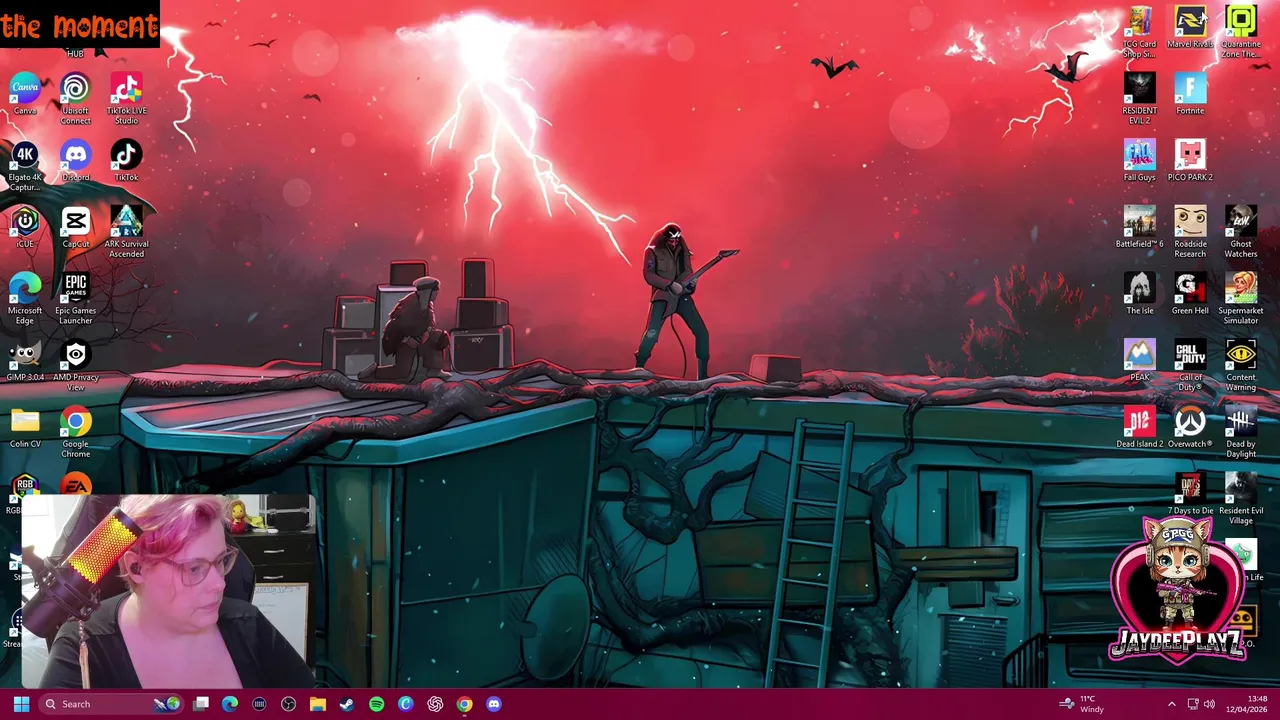Open the GIMP 3.0.4 desktop shortcut
The image size is (1280, 720).
(x=25, y=361)
